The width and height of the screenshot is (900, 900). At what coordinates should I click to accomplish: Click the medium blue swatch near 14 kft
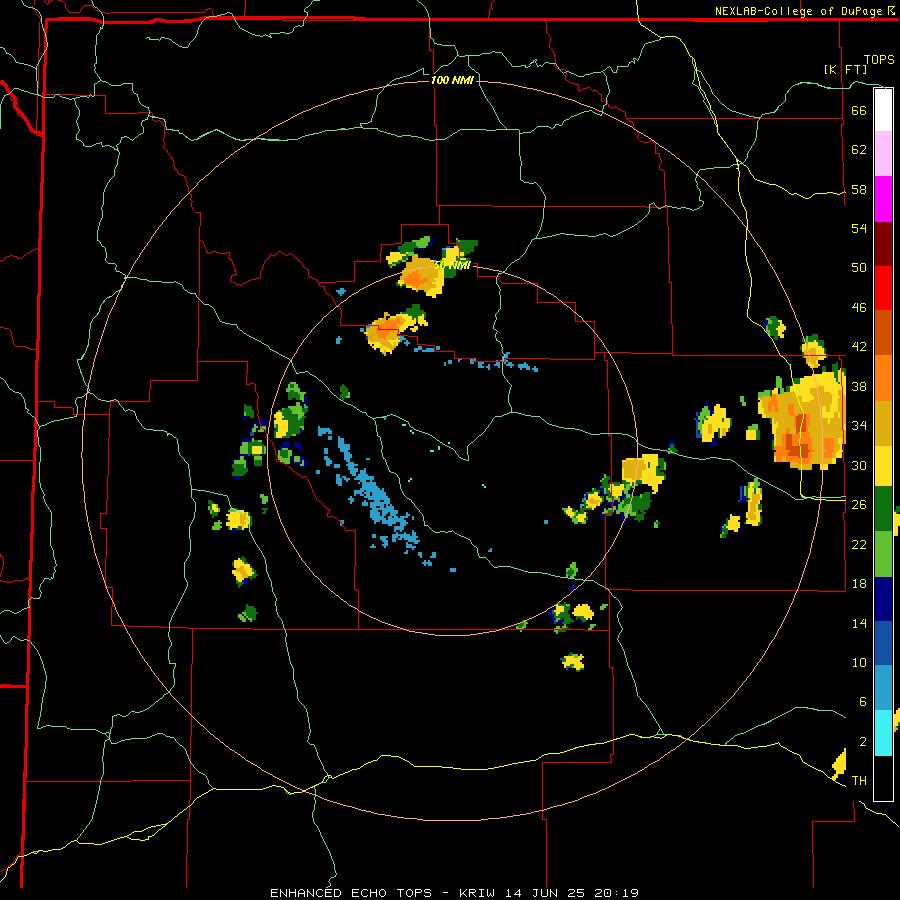pos(883,643)
